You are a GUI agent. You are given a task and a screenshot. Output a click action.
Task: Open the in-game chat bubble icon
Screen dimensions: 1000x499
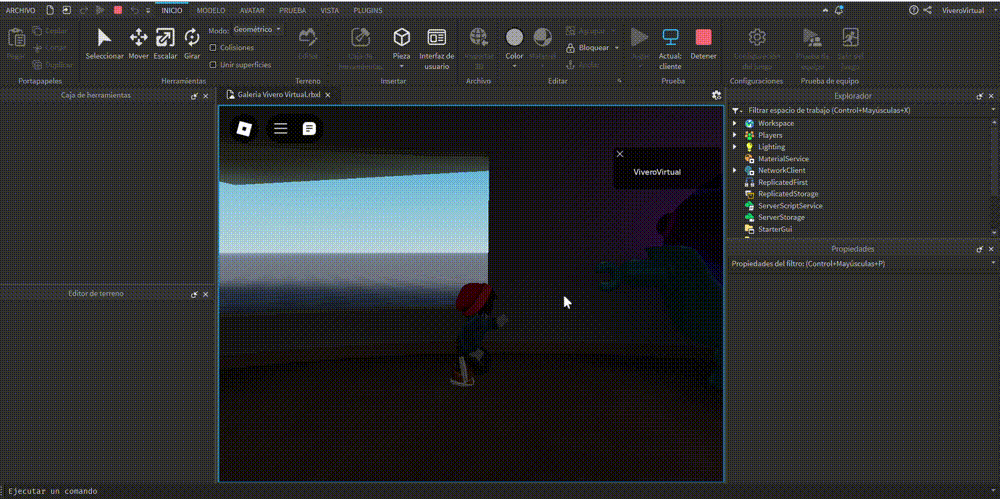click(x=310, y=128)
